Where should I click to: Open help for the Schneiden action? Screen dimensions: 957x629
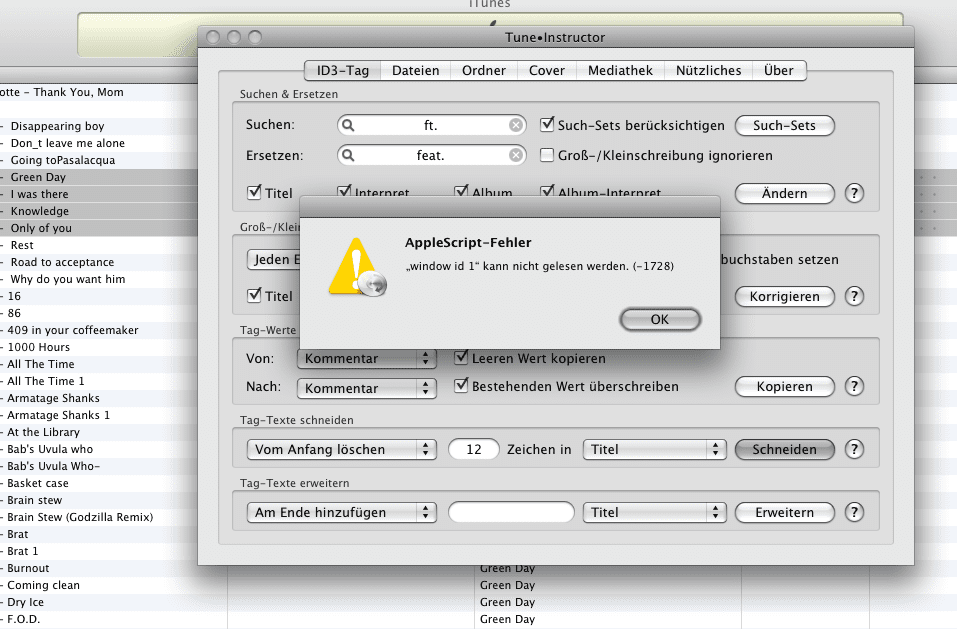click(x=854, y=450)
